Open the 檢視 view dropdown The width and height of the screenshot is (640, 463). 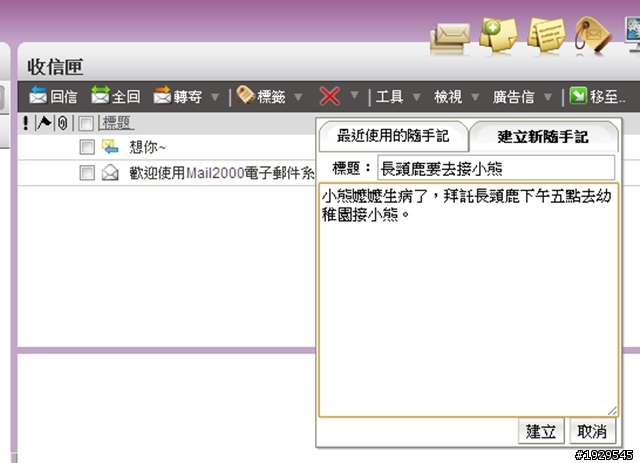pyautogui.click(x=456, y=97)
